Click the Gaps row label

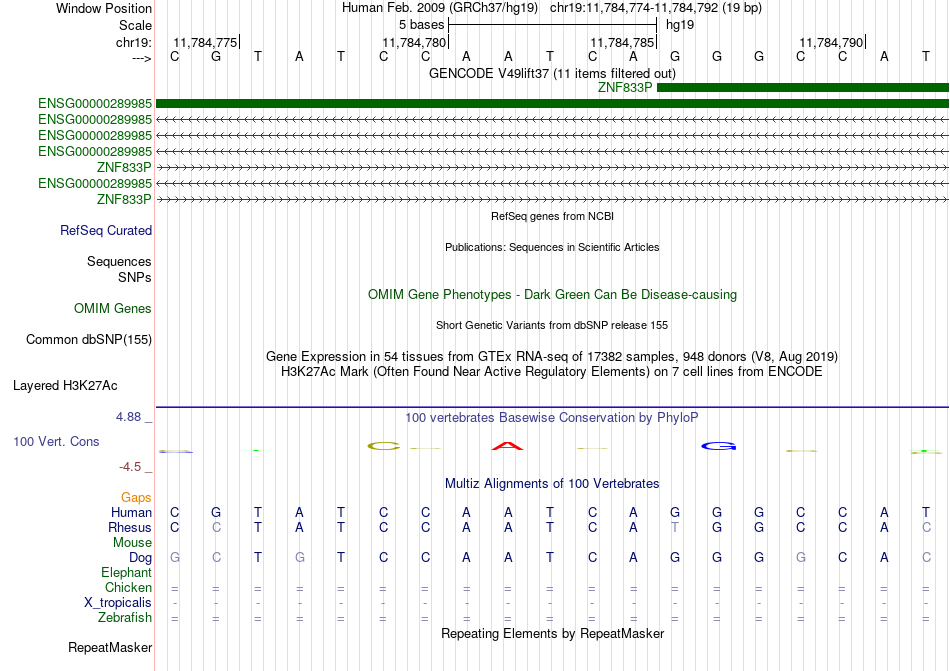136,497
